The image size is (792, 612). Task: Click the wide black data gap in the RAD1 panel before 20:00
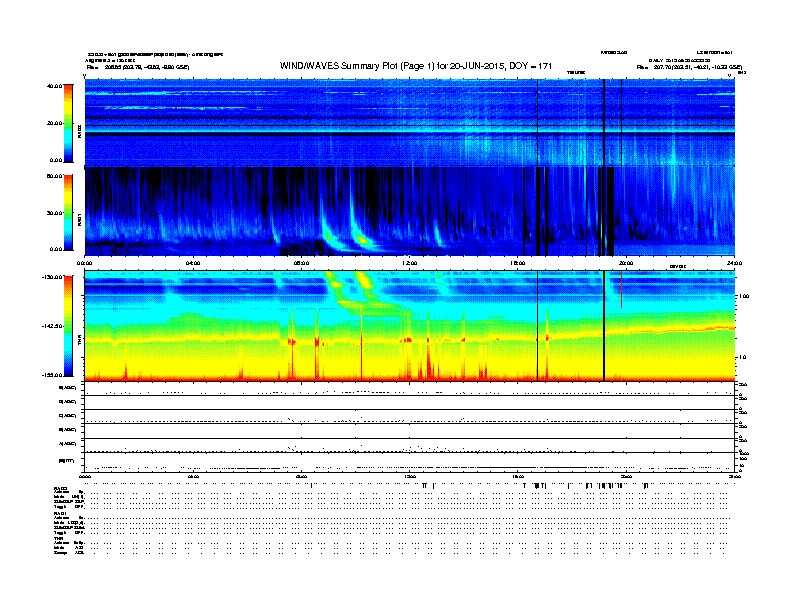609,211
